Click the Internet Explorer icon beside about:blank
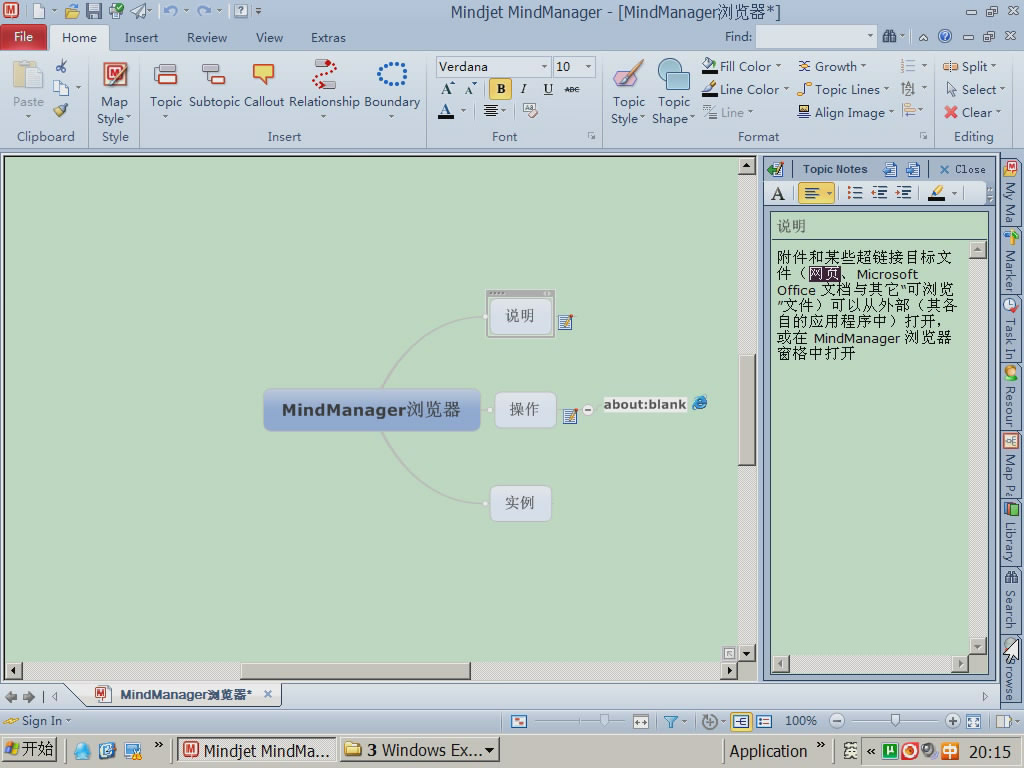 click(x=699, y=403)
